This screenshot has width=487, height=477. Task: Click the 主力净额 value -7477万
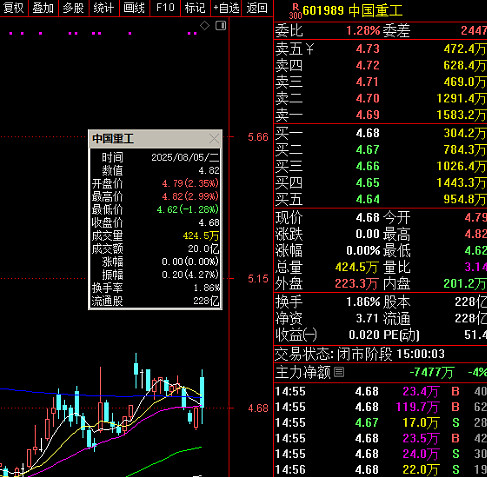(431, 372)
